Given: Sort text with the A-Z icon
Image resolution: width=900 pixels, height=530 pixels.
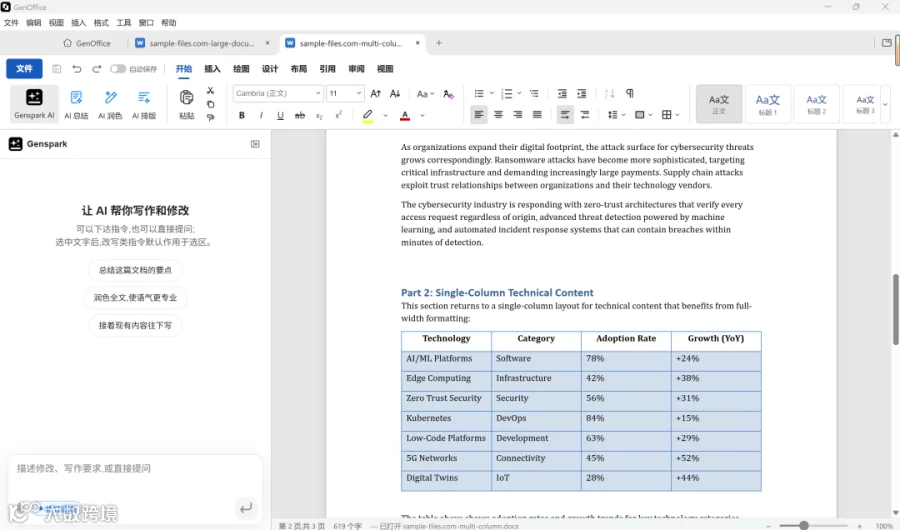Looking at the screenshot, I should (x=610, y=94).
